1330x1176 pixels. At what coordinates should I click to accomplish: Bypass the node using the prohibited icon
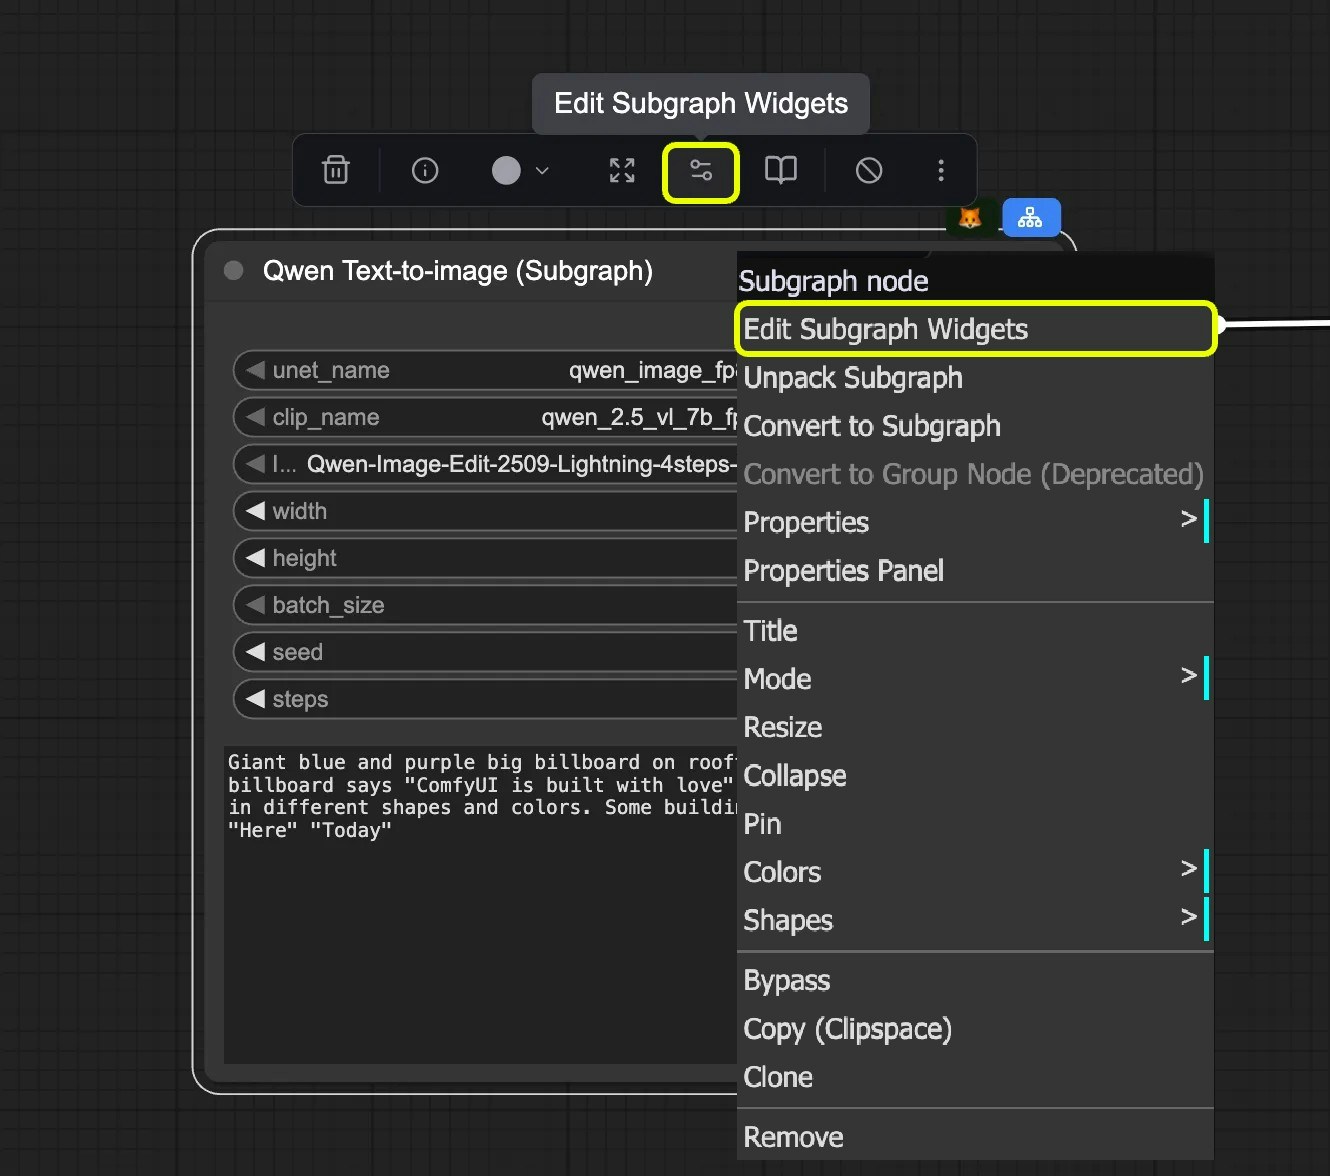[868, 170]
